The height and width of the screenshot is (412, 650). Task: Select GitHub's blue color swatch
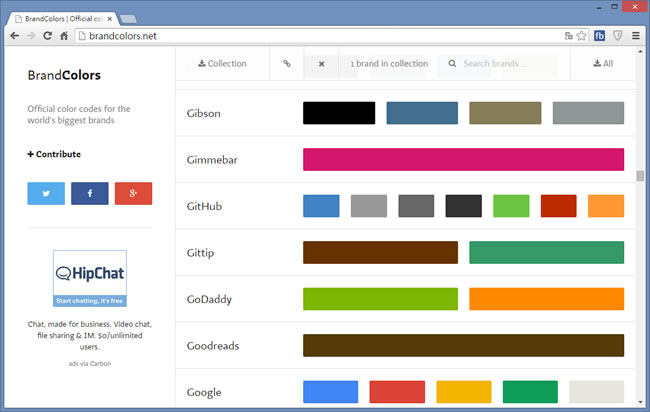point(321,206)
